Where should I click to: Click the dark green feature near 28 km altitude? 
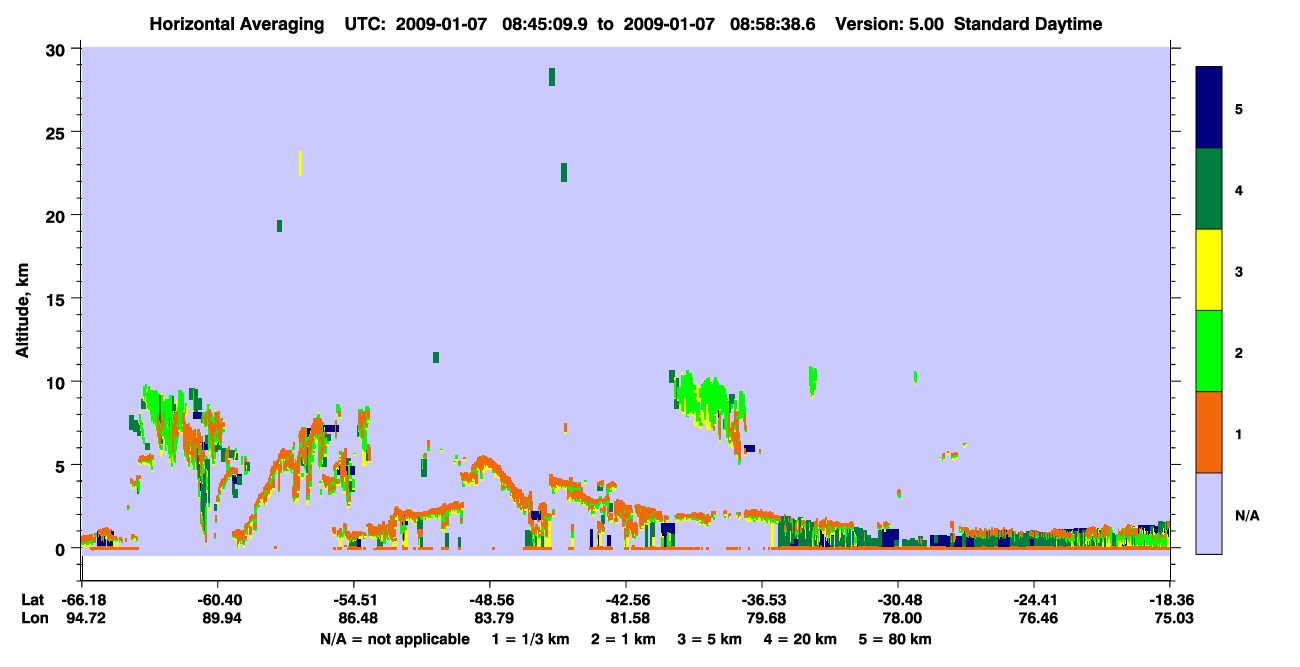coord(552,77)
